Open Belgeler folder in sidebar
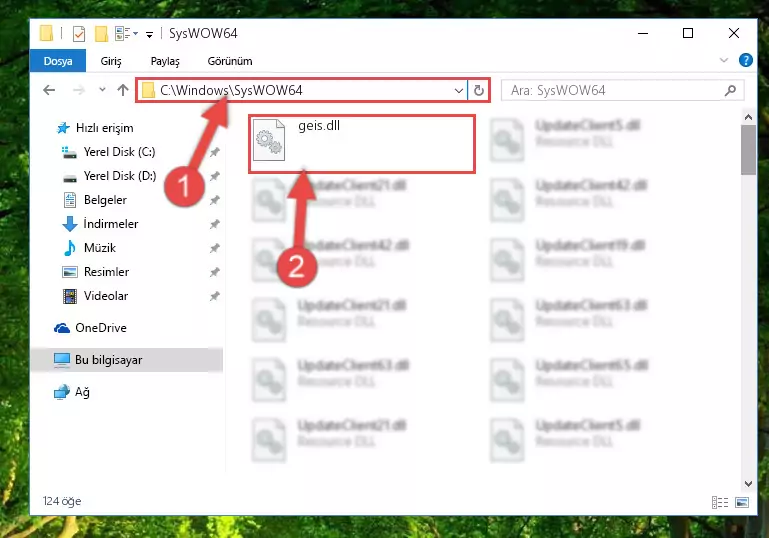 95,200
